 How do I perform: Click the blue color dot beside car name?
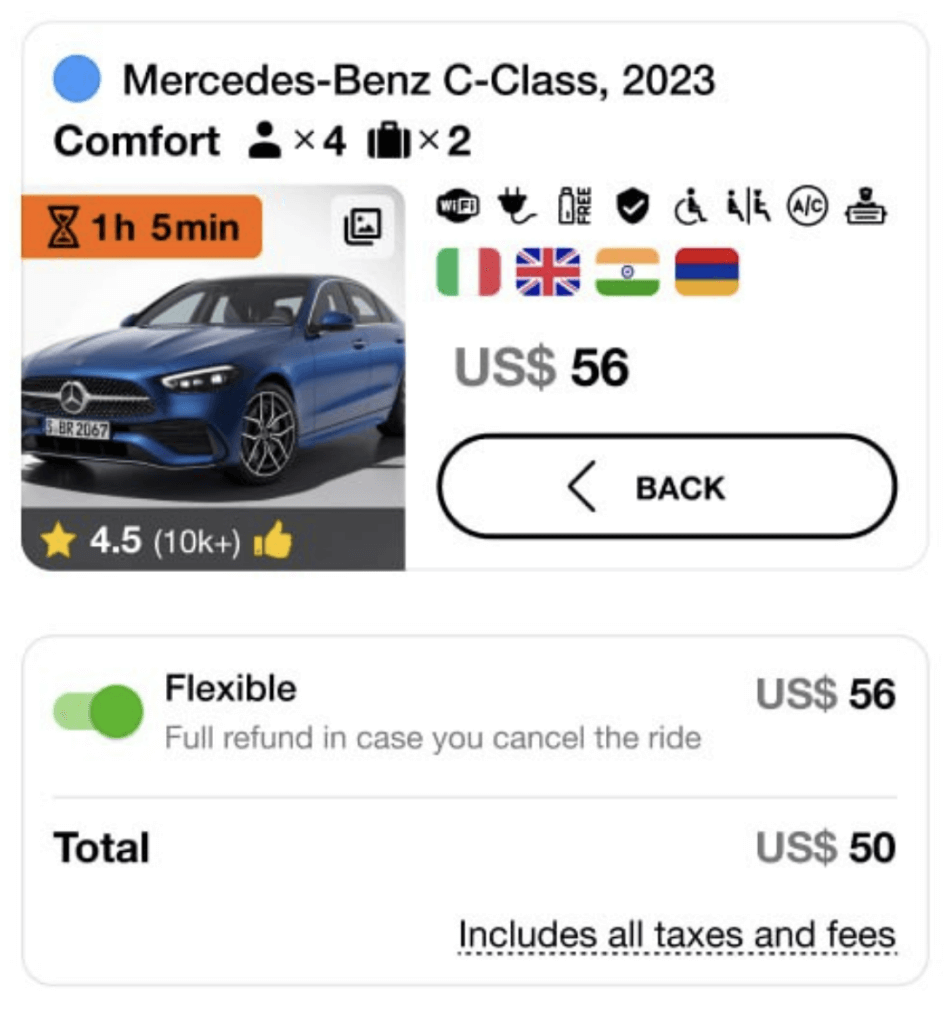click(76, 80)
